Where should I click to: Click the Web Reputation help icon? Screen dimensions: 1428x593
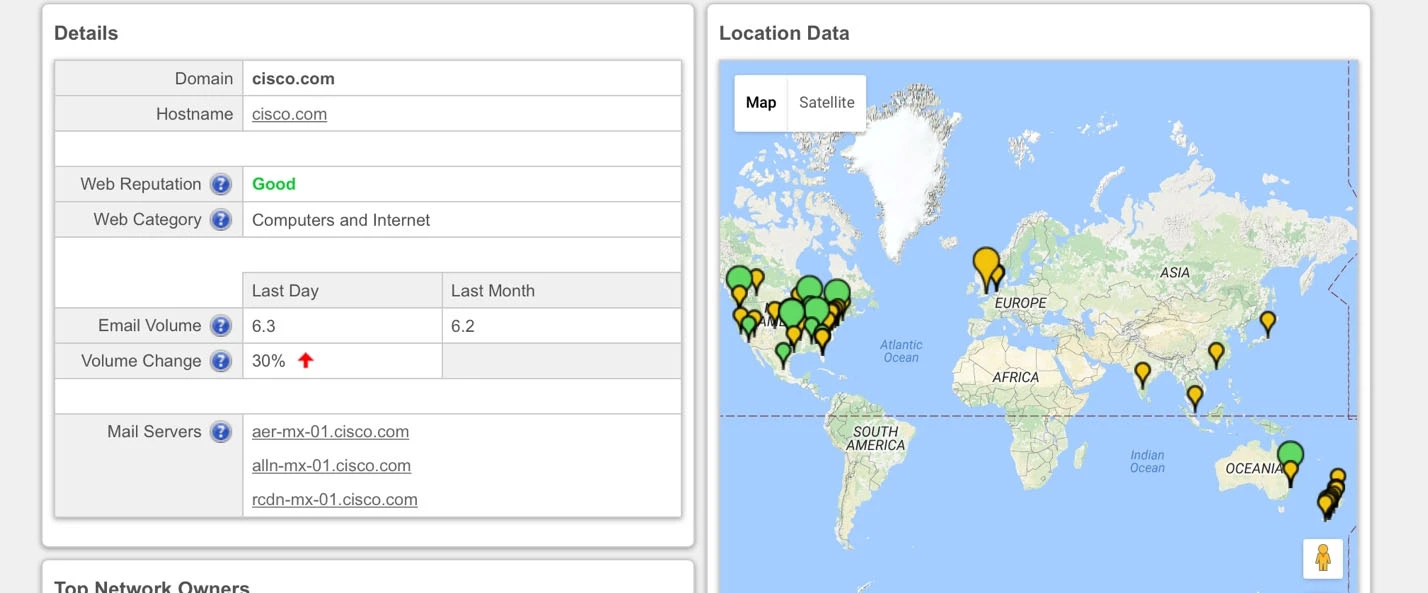[x=221, y=184]
